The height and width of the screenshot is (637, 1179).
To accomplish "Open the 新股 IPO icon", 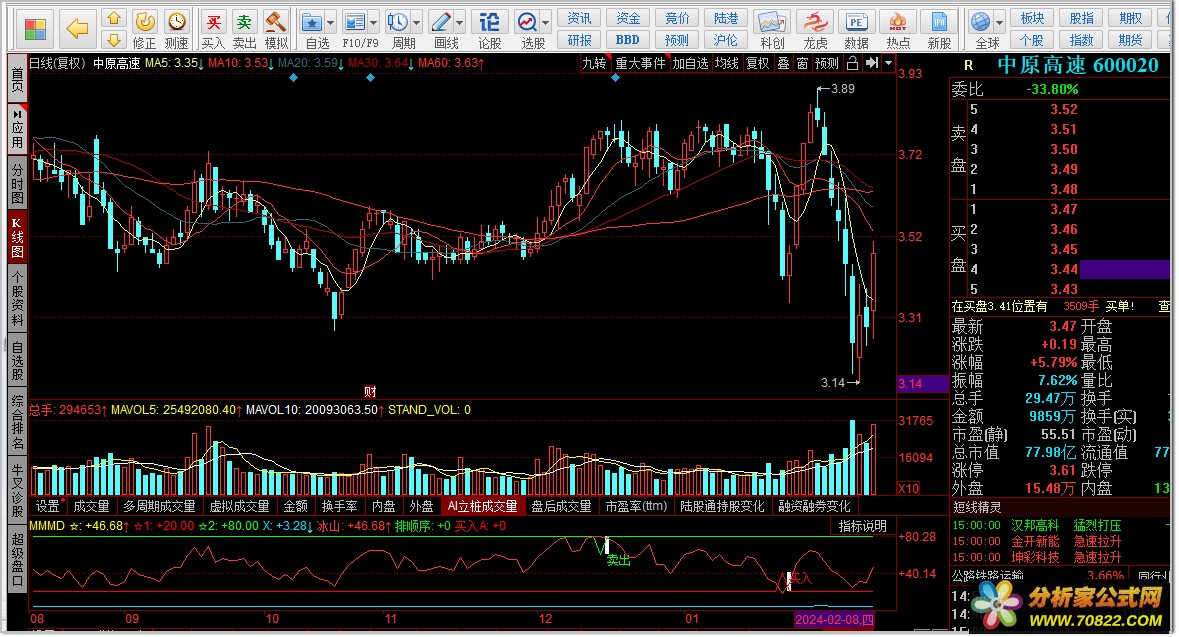I will tap(939, 29).
